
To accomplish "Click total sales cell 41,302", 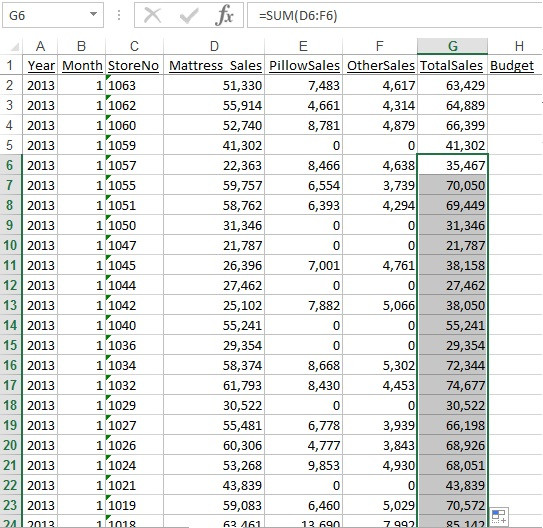I will [x=453, y=145].
